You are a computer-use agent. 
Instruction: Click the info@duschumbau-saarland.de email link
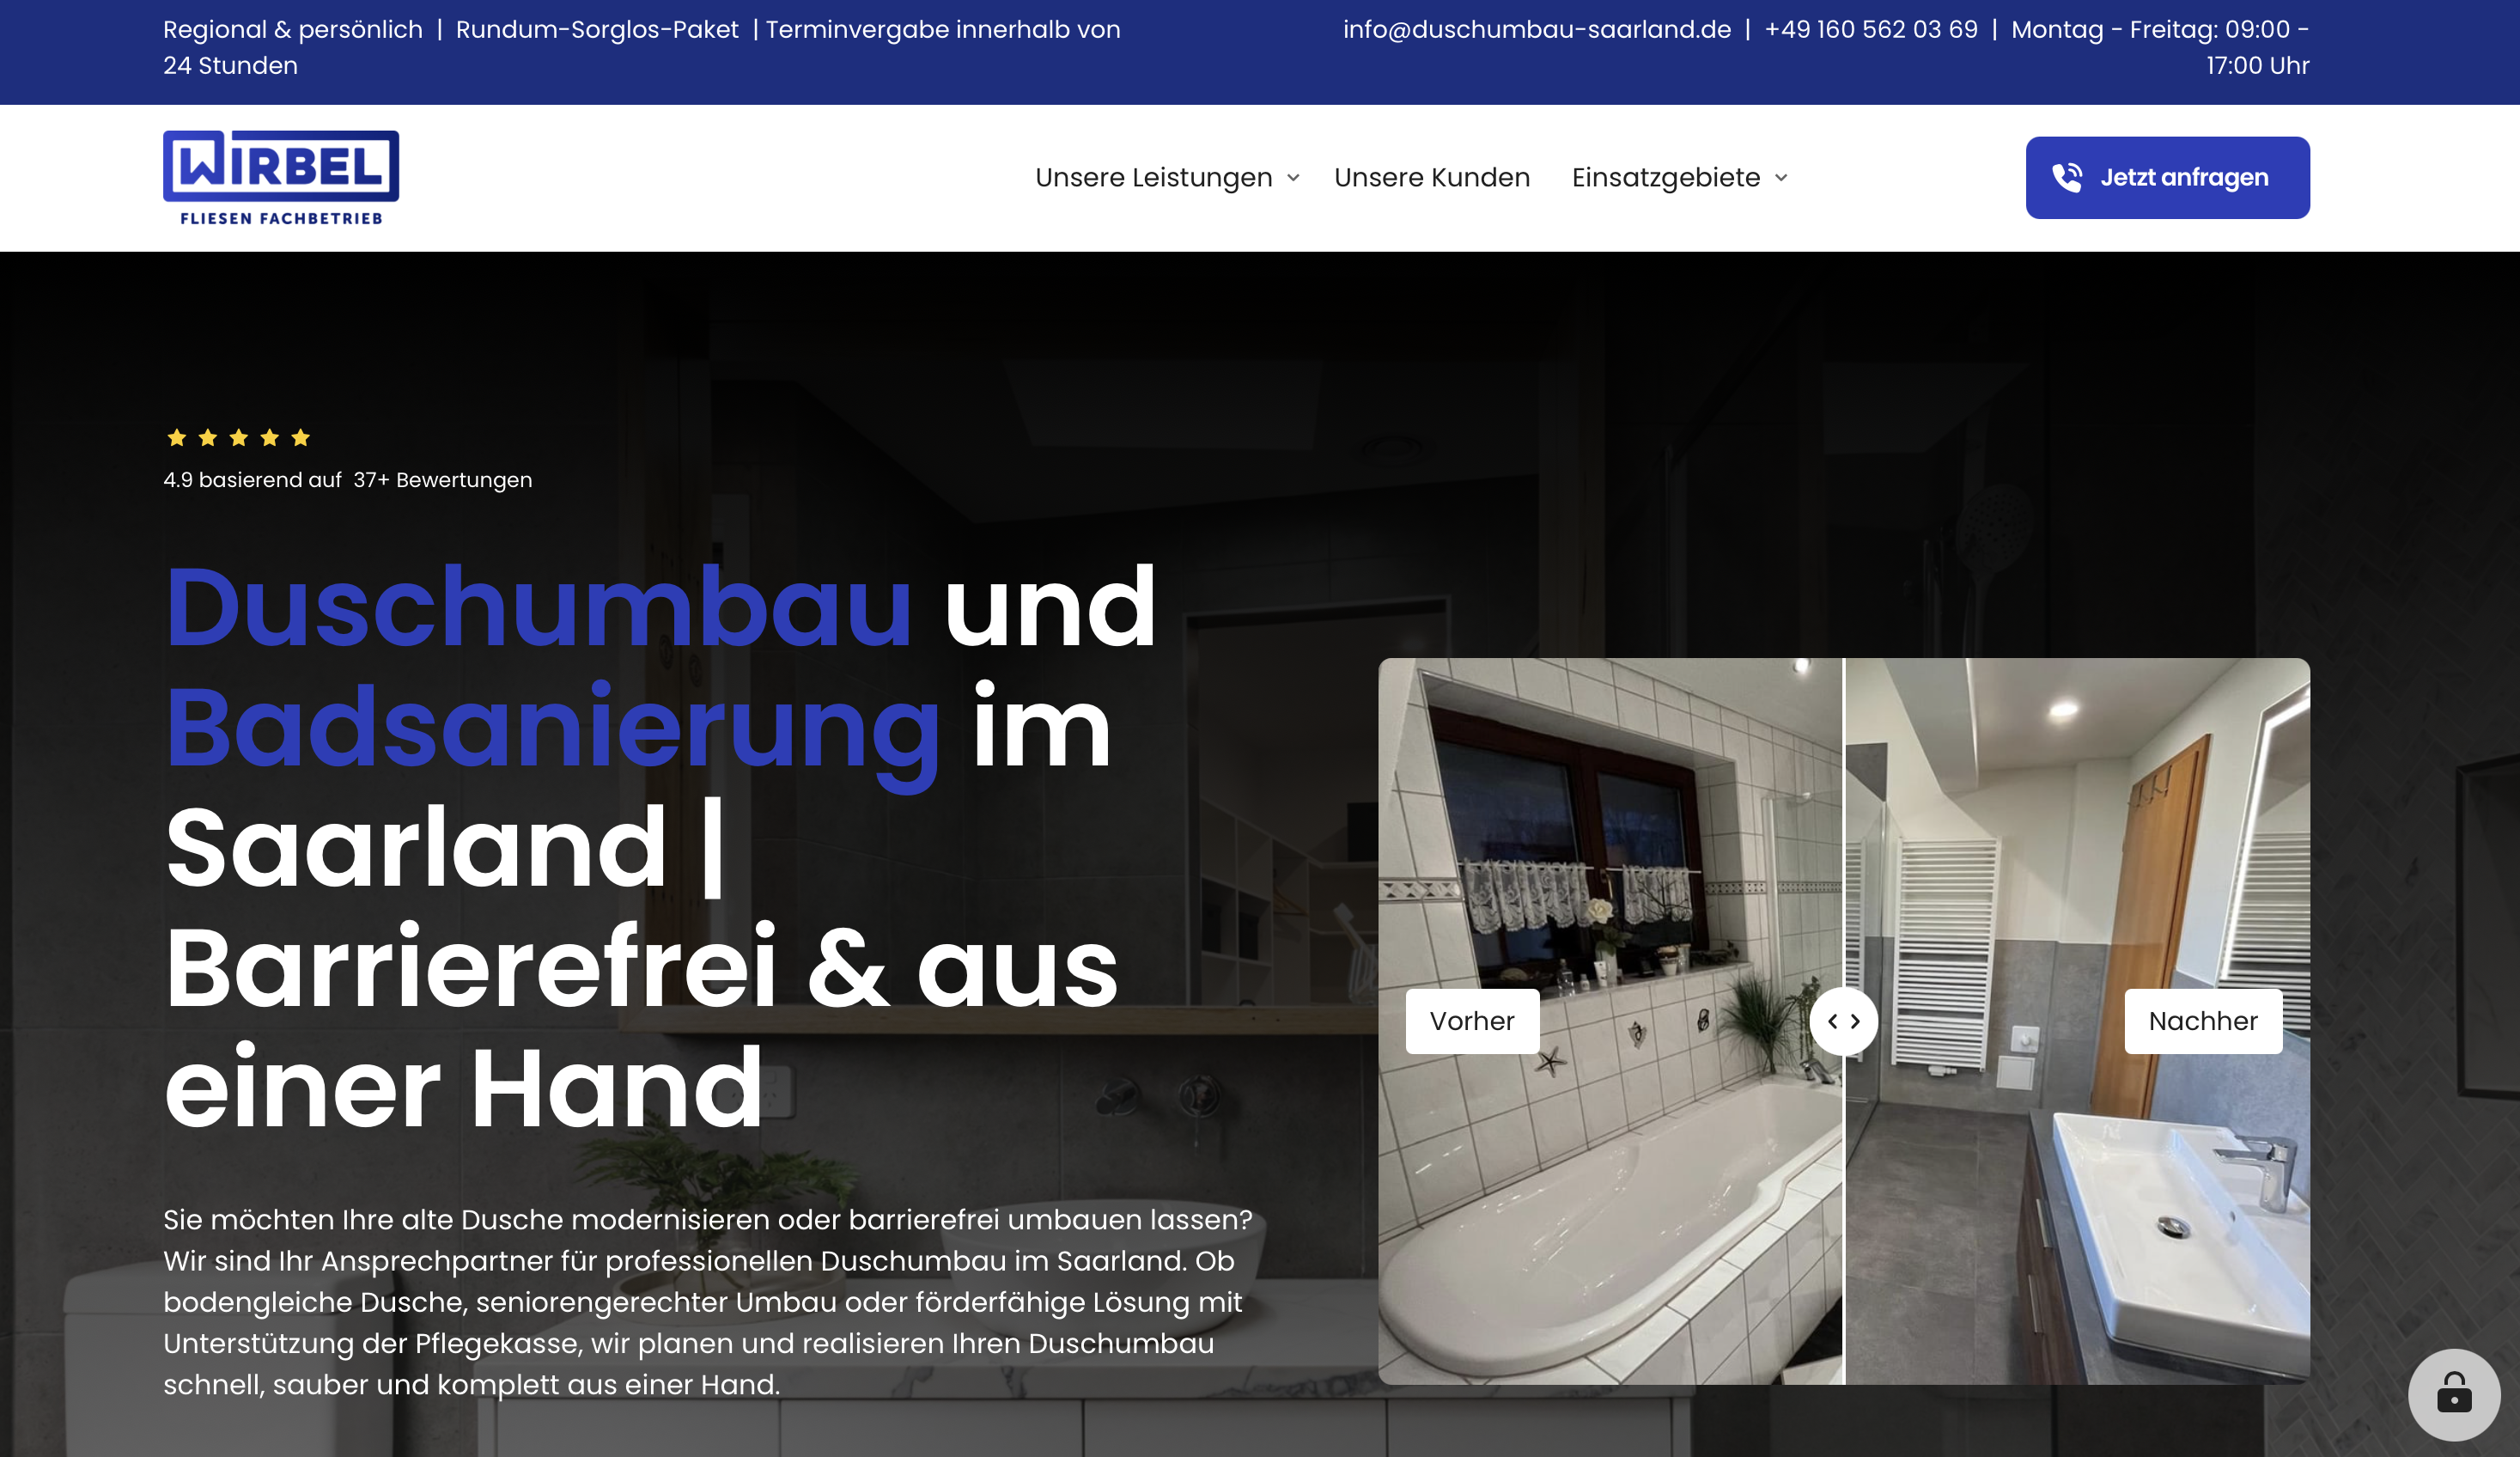click(x=1537, y=29)
